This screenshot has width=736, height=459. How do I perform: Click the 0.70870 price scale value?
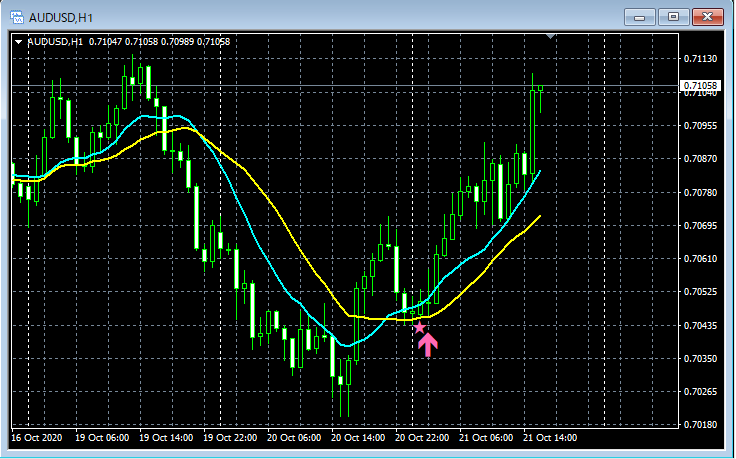pos(700,159)
